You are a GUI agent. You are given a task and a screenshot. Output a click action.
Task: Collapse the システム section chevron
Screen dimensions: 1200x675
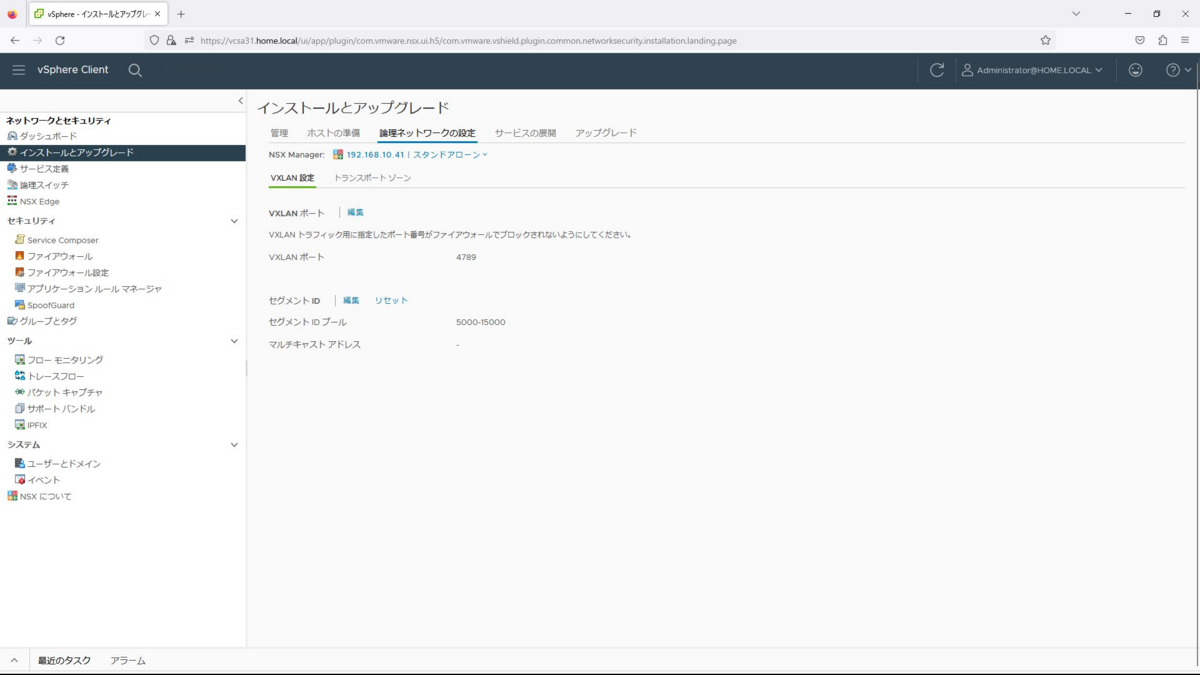tap(234, 445)
